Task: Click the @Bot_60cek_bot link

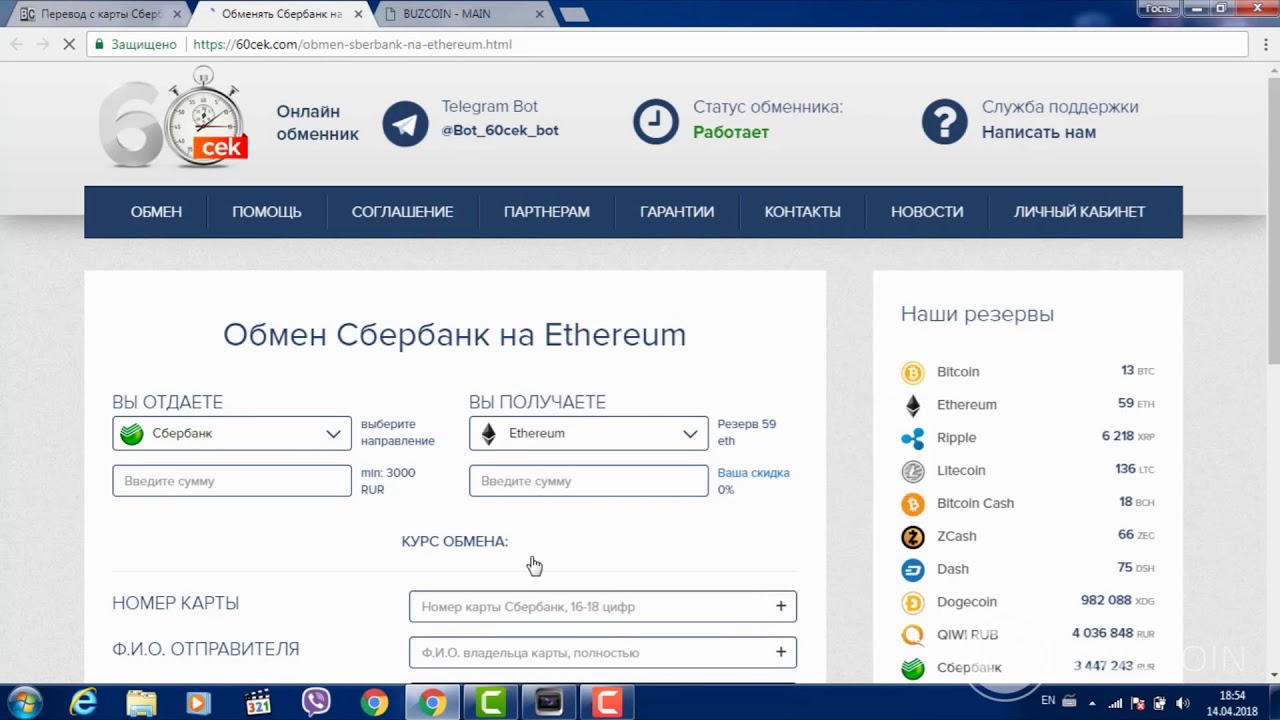Action: 500,130
